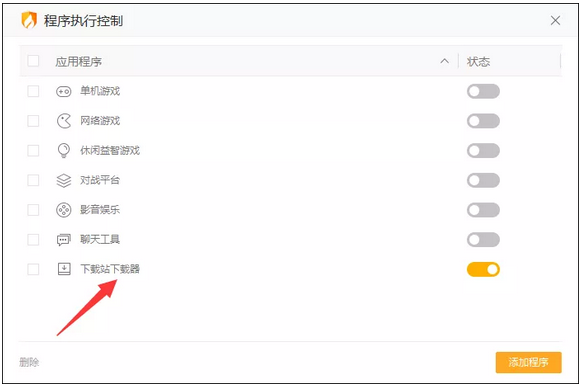The image size is (581, 388).
Task: Click the 添加程序 button
Action: tap(529, 362)
